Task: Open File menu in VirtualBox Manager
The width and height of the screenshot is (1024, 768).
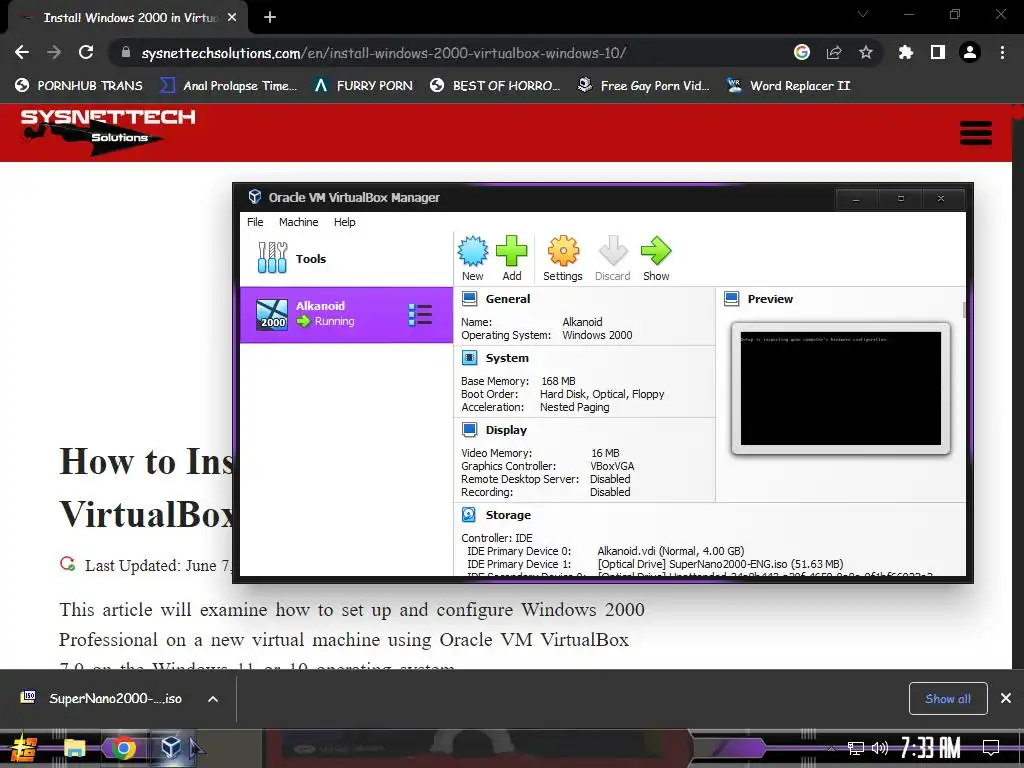Action: (x=255, y=222)
